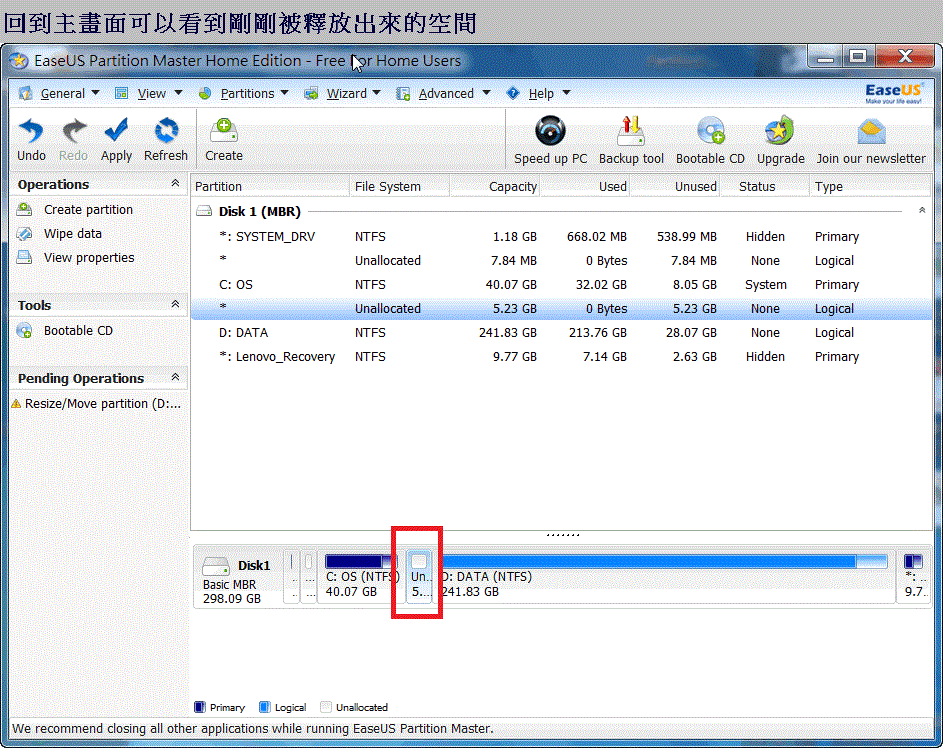Select the SYSTEM_DRV partition row
This screenshot has width=943, height=748.
click(x=561, y=236)
